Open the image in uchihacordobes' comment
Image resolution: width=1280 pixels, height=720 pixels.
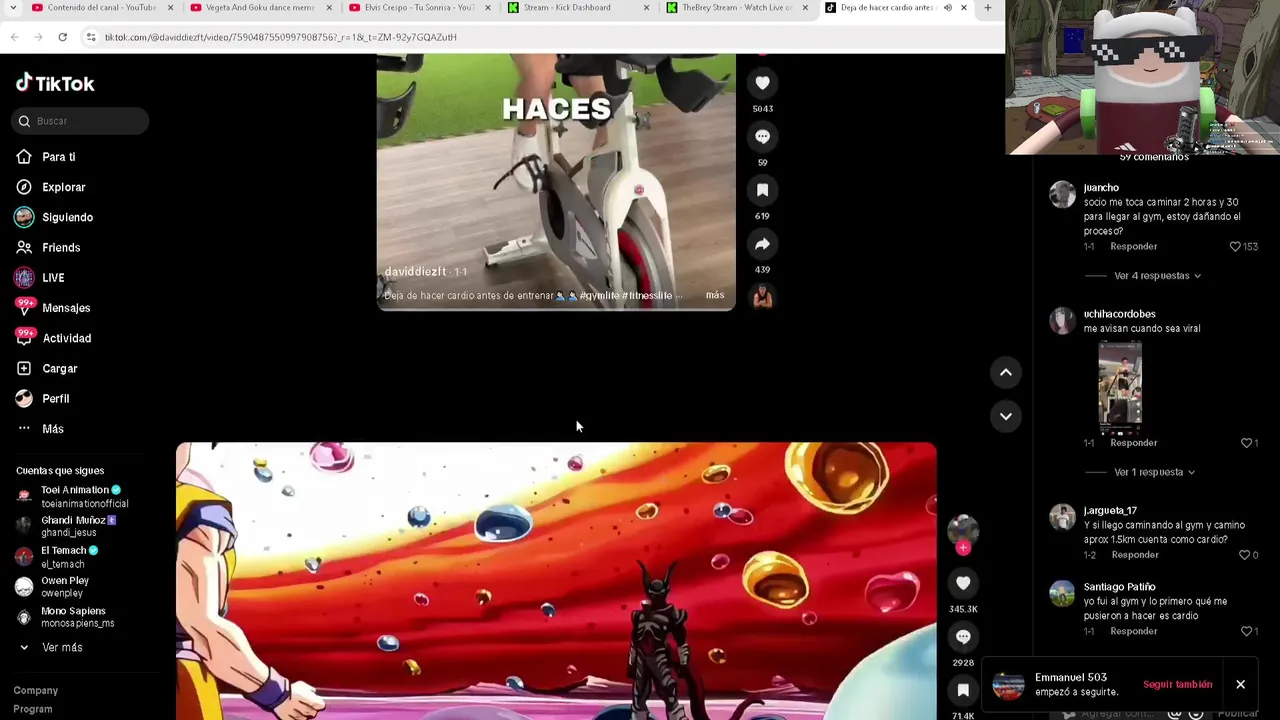pos(1120,387)
